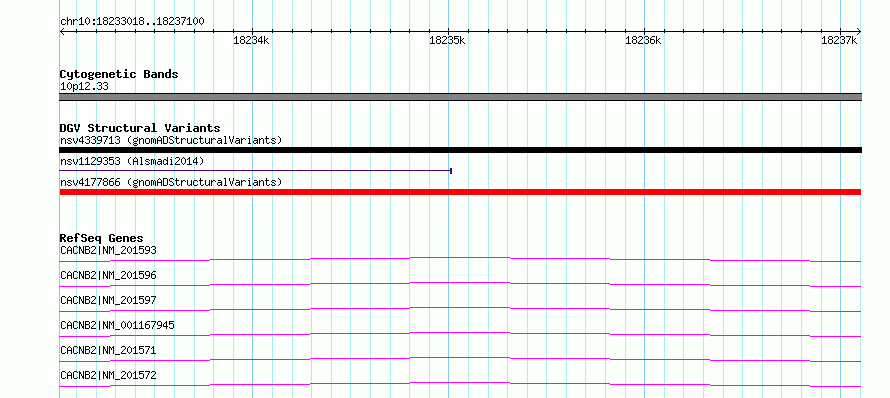Click the thin blue nsv1129353 variant line
Screen dimensions: 890x398
pyautogui.click(x=255, y=170)
